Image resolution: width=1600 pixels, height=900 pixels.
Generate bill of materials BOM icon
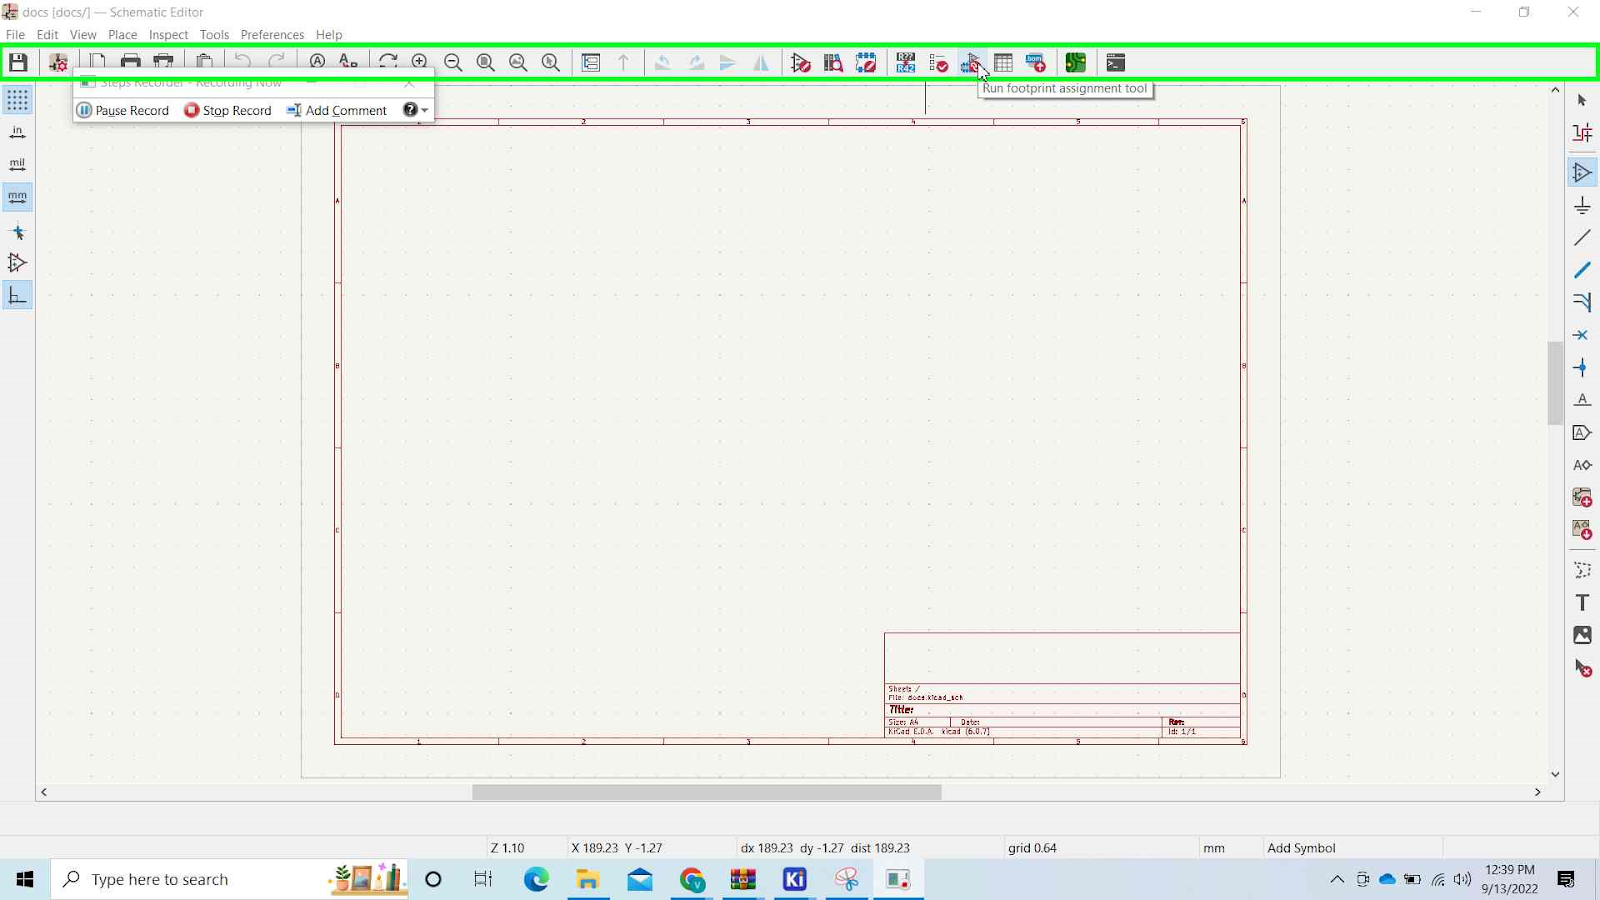[1036, 63]
